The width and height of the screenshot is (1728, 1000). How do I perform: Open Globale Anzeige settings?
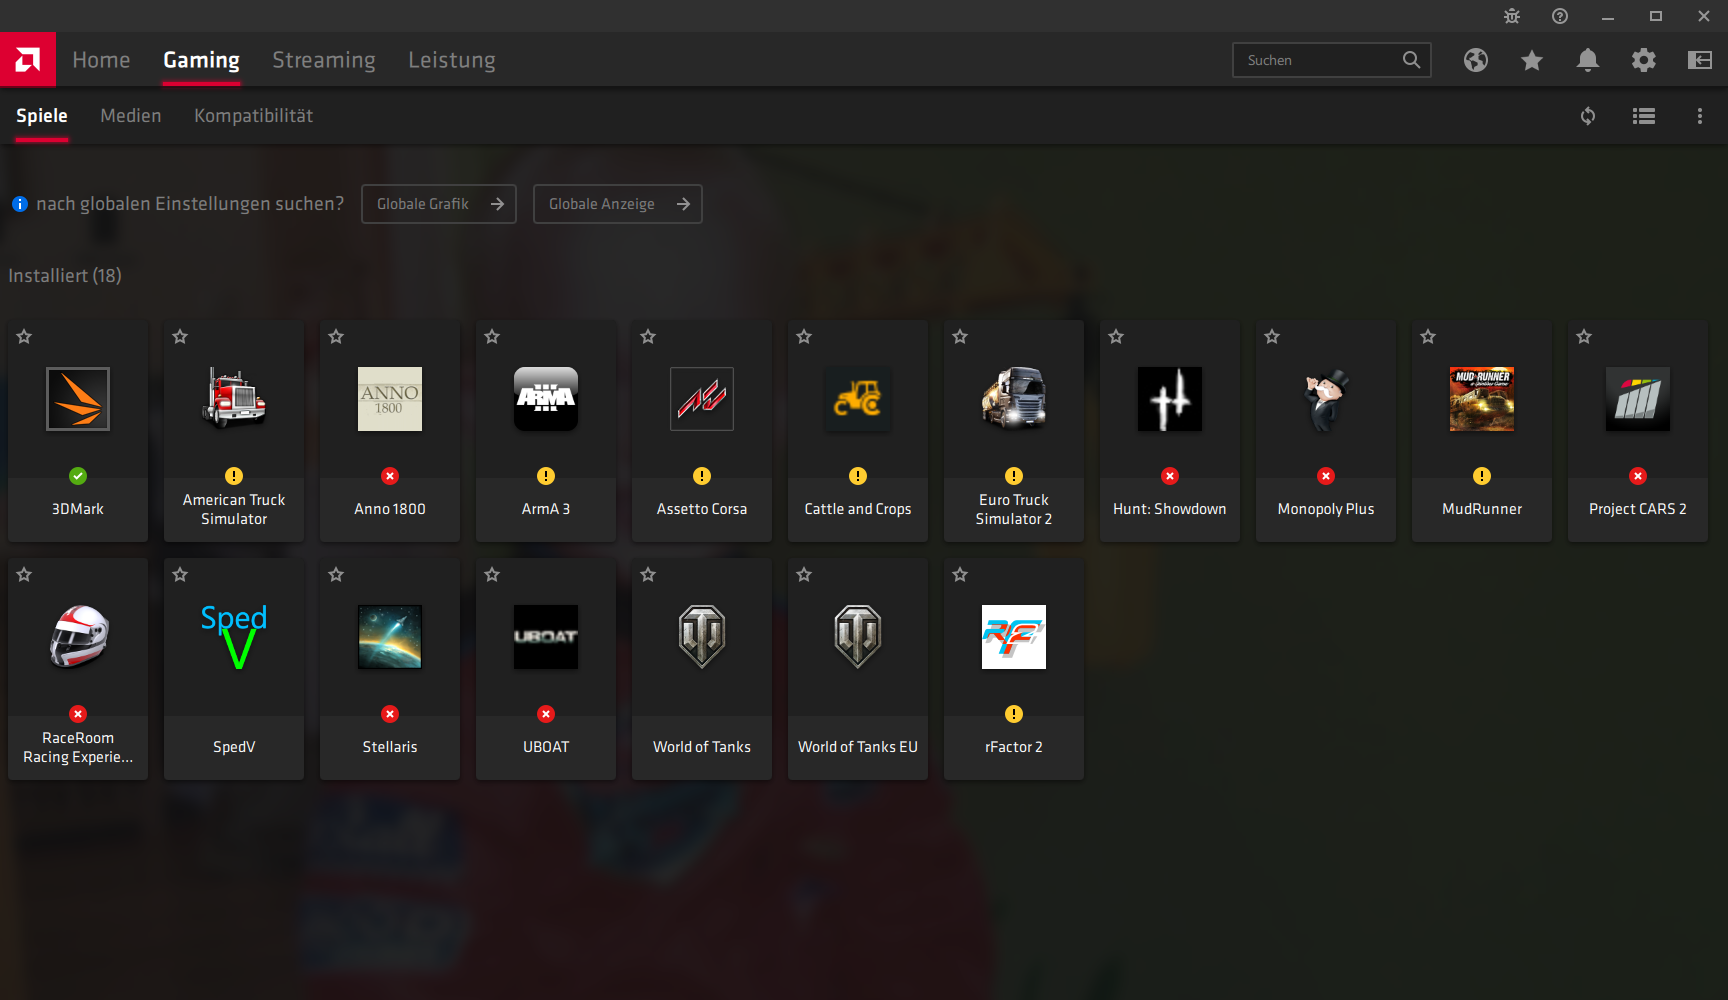coord(618,204)
